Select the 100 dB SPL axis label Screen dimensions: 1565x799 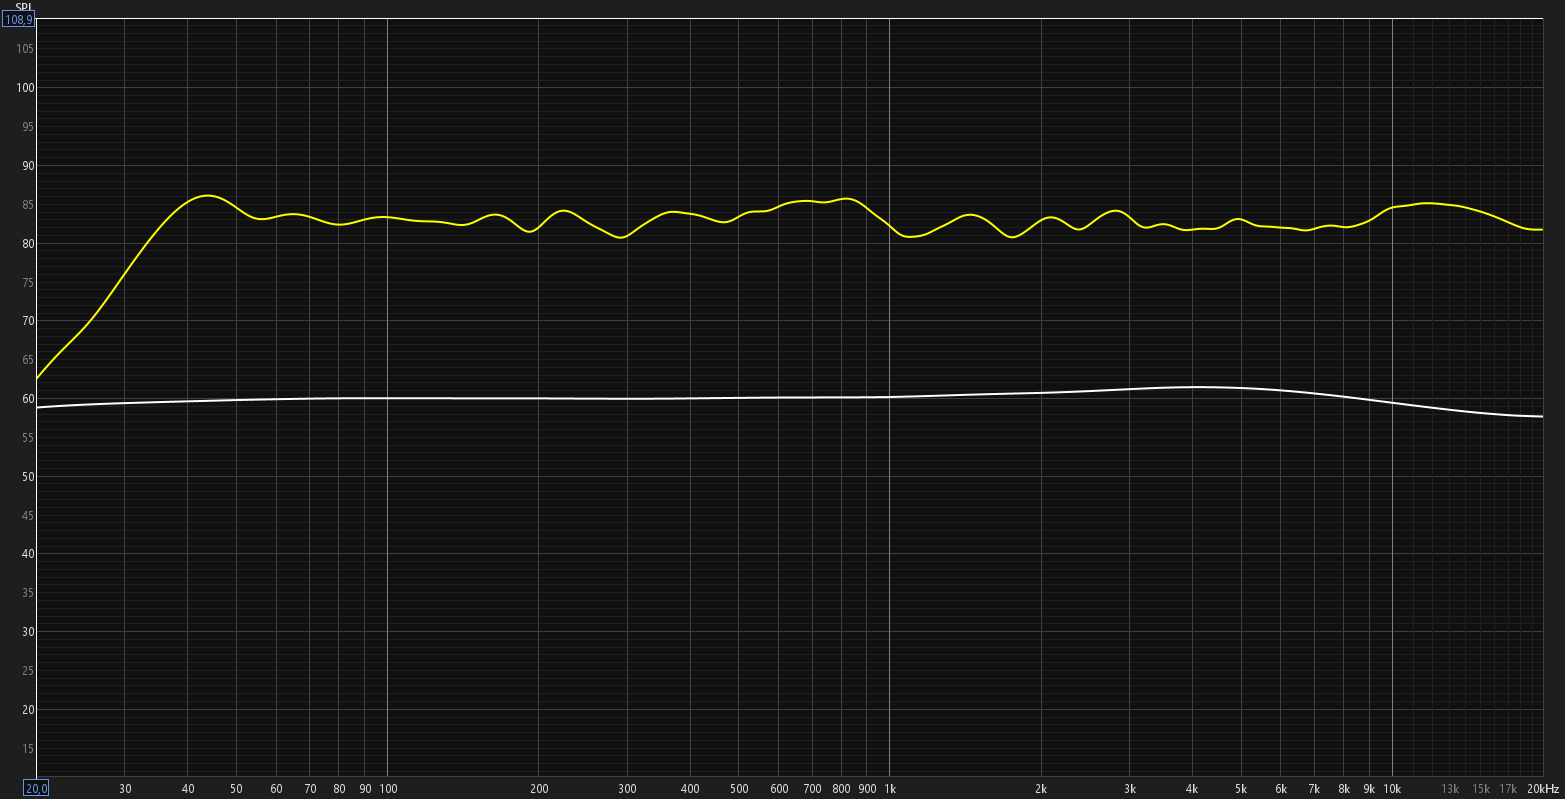25,88
